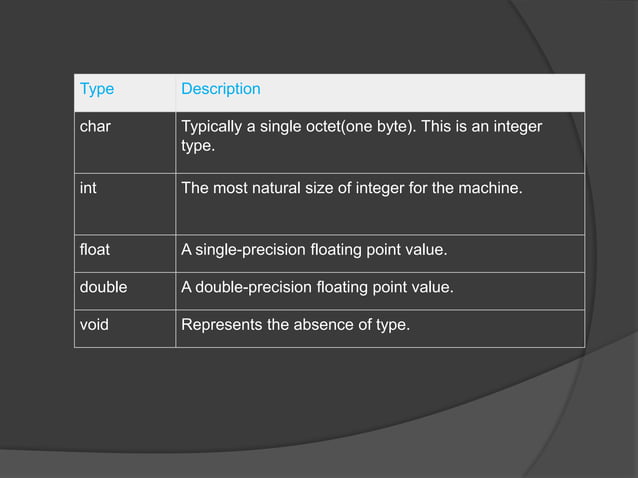
Task: Click the Description column header
Action: pyautogui.click(x=221, y=89)
